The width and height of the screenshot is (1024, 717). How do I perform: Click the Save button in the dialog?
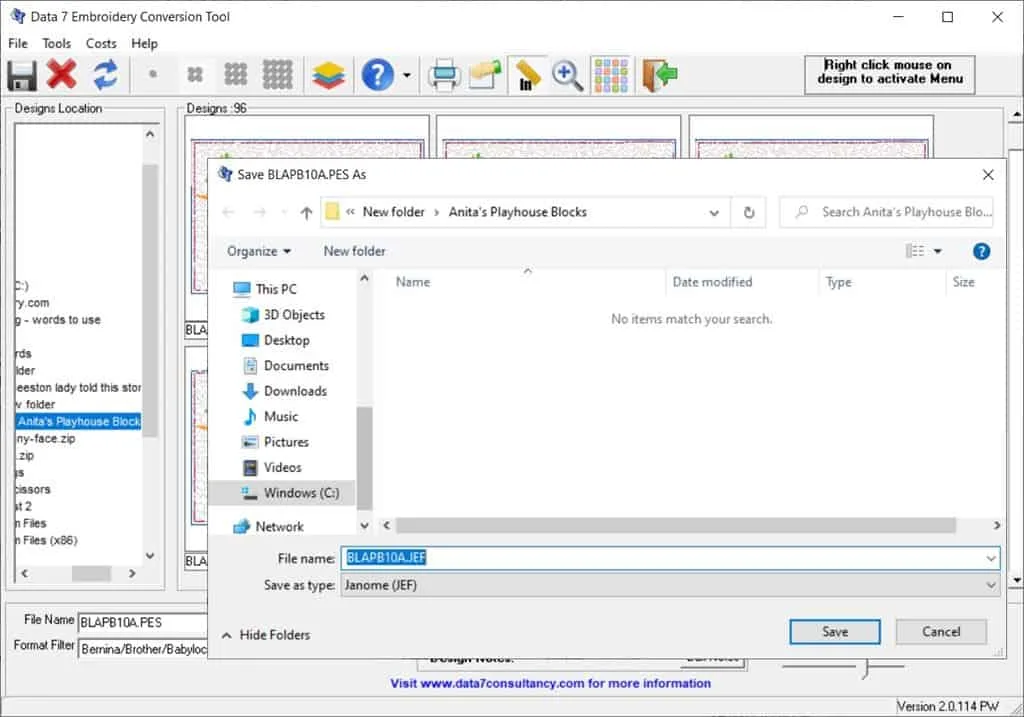[x=835, y=632]
